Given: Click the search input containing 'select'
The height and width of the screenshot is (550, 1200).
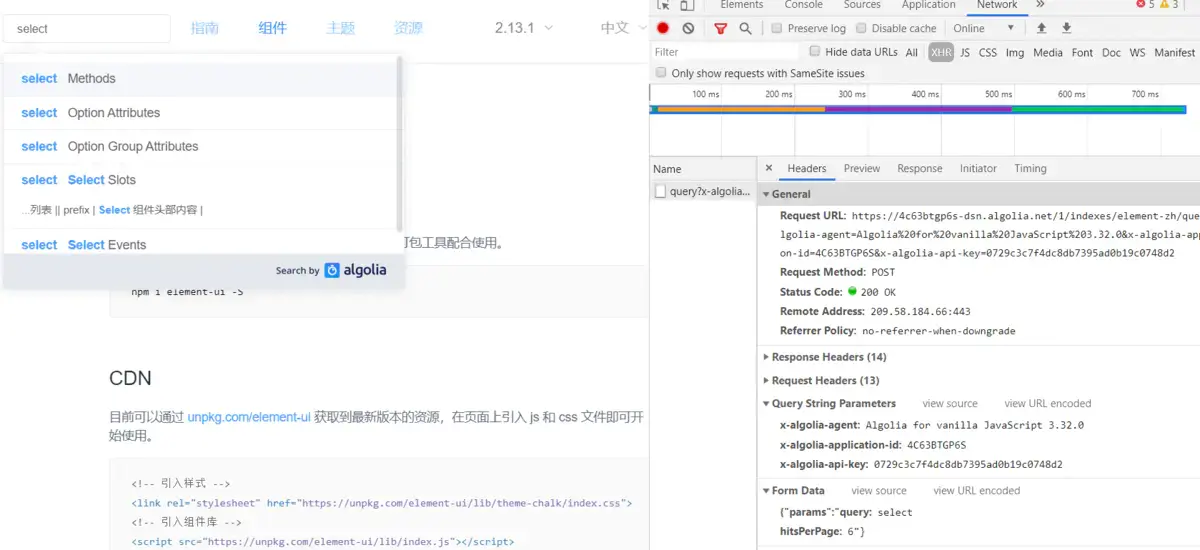Looking at the screenshot, I should [87, 28].
